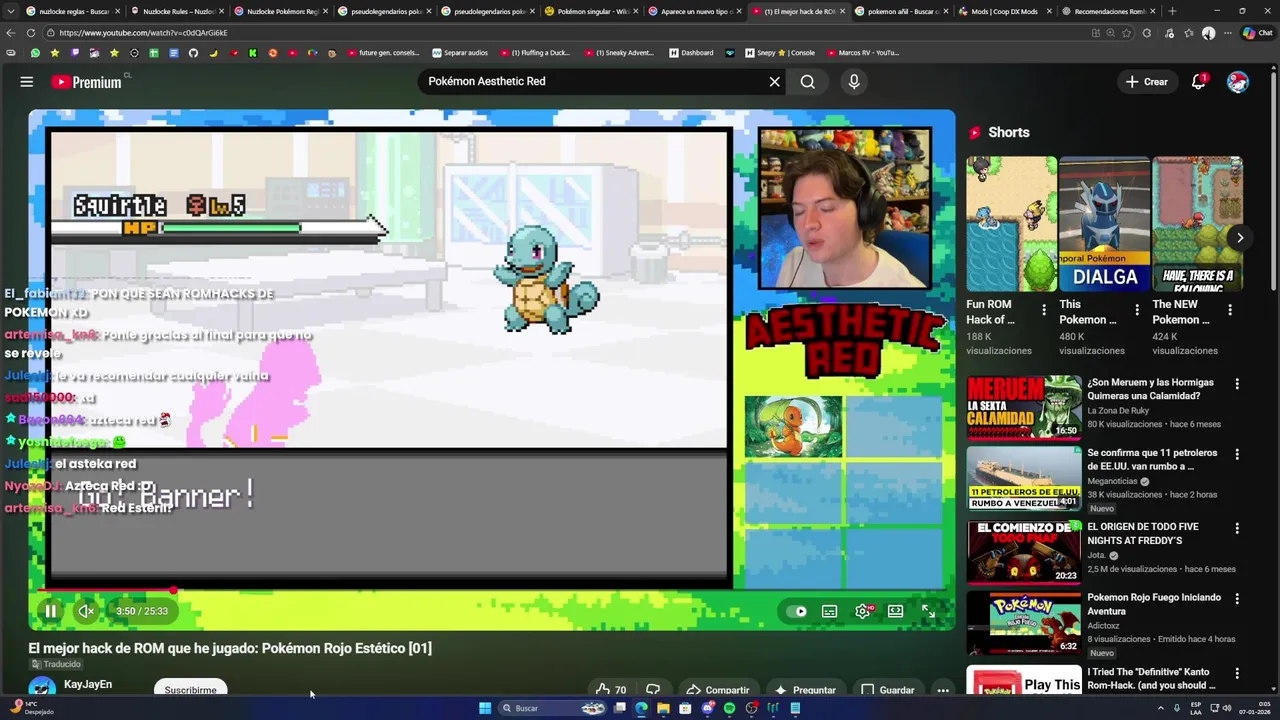Open options for 'The NEW Pokemon' short
Screen dimensions: 1280x720
tap(1230, 310)
